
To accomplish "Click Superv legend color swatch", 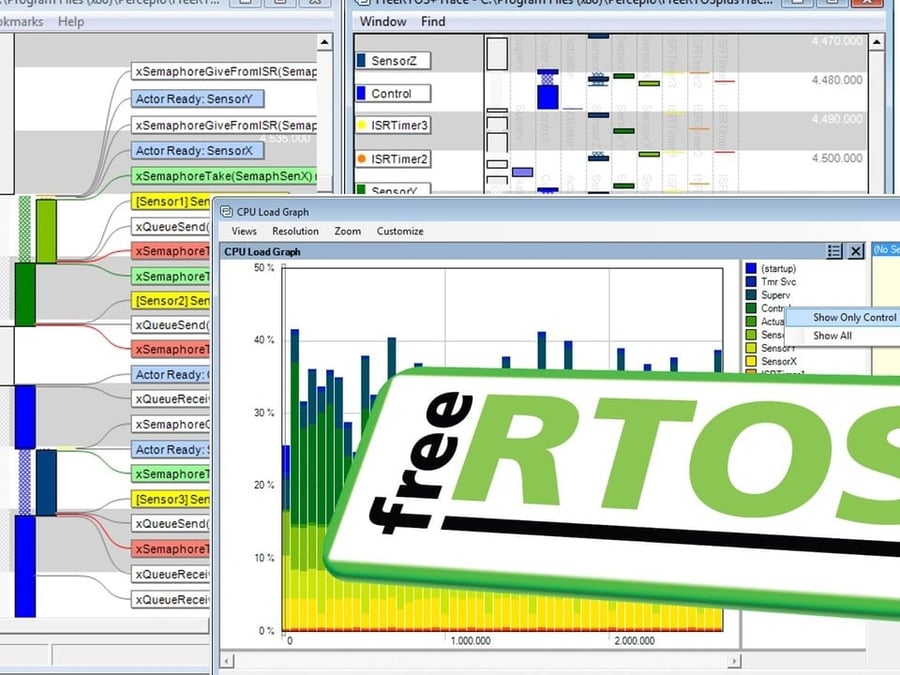I will point(751,295).
